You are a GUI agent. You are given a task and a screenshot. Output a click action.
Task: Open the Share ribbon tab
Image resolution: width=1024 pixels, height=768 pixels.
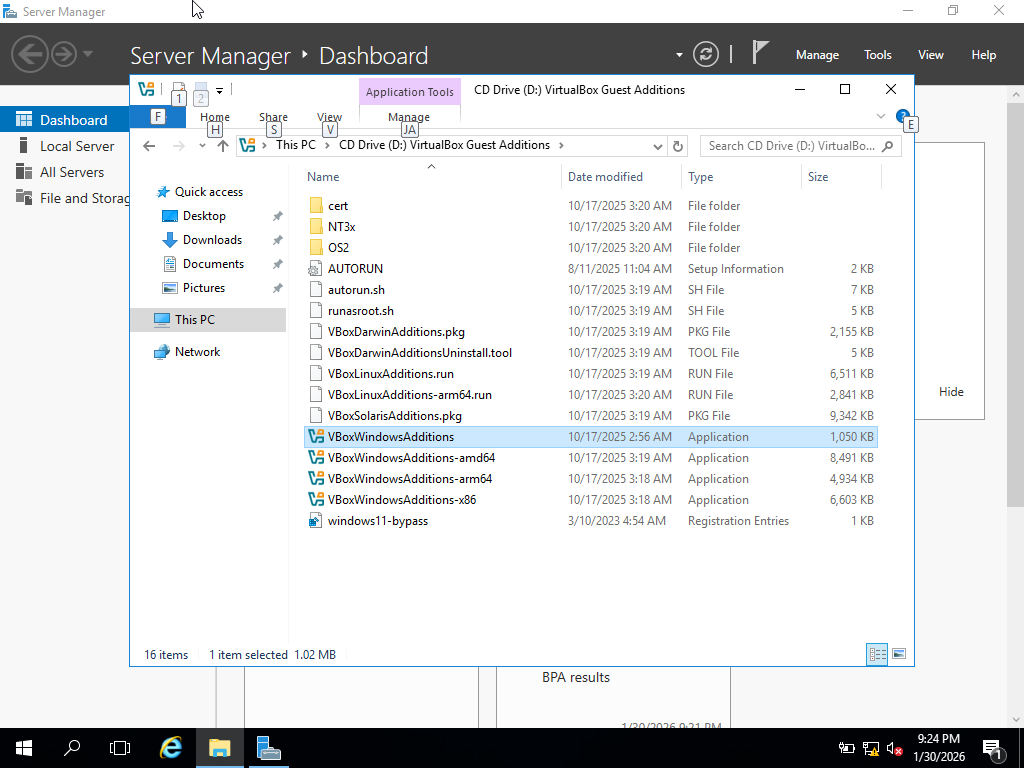point(273,117)
